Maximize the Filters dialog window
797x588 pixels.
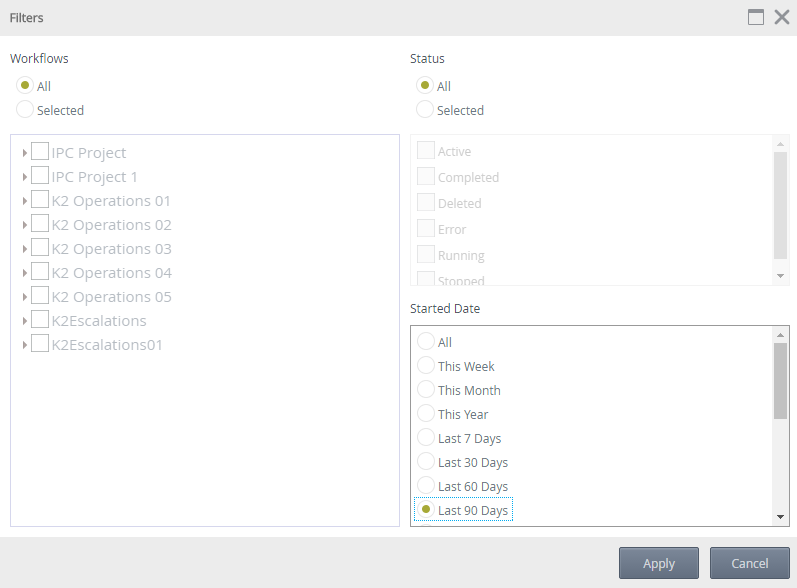pos(756,17)
